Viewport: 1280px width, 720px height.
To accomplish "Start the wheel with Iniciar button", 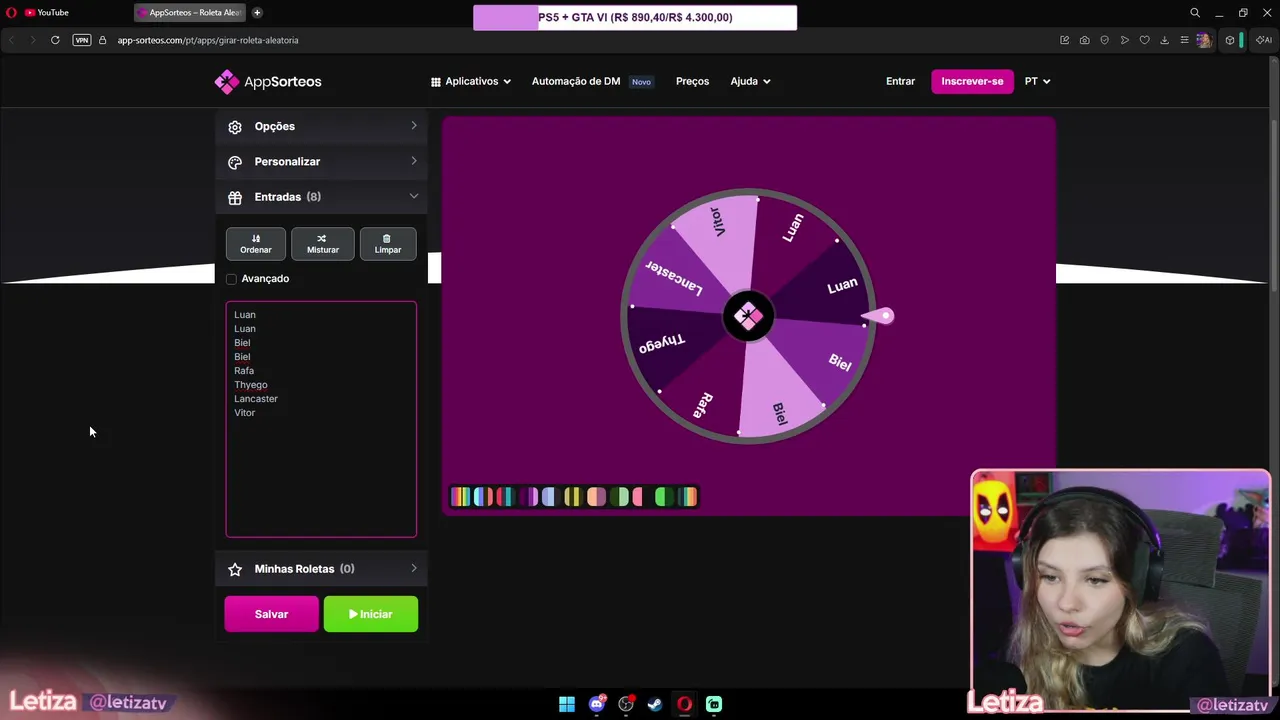I will click(371, 614).
